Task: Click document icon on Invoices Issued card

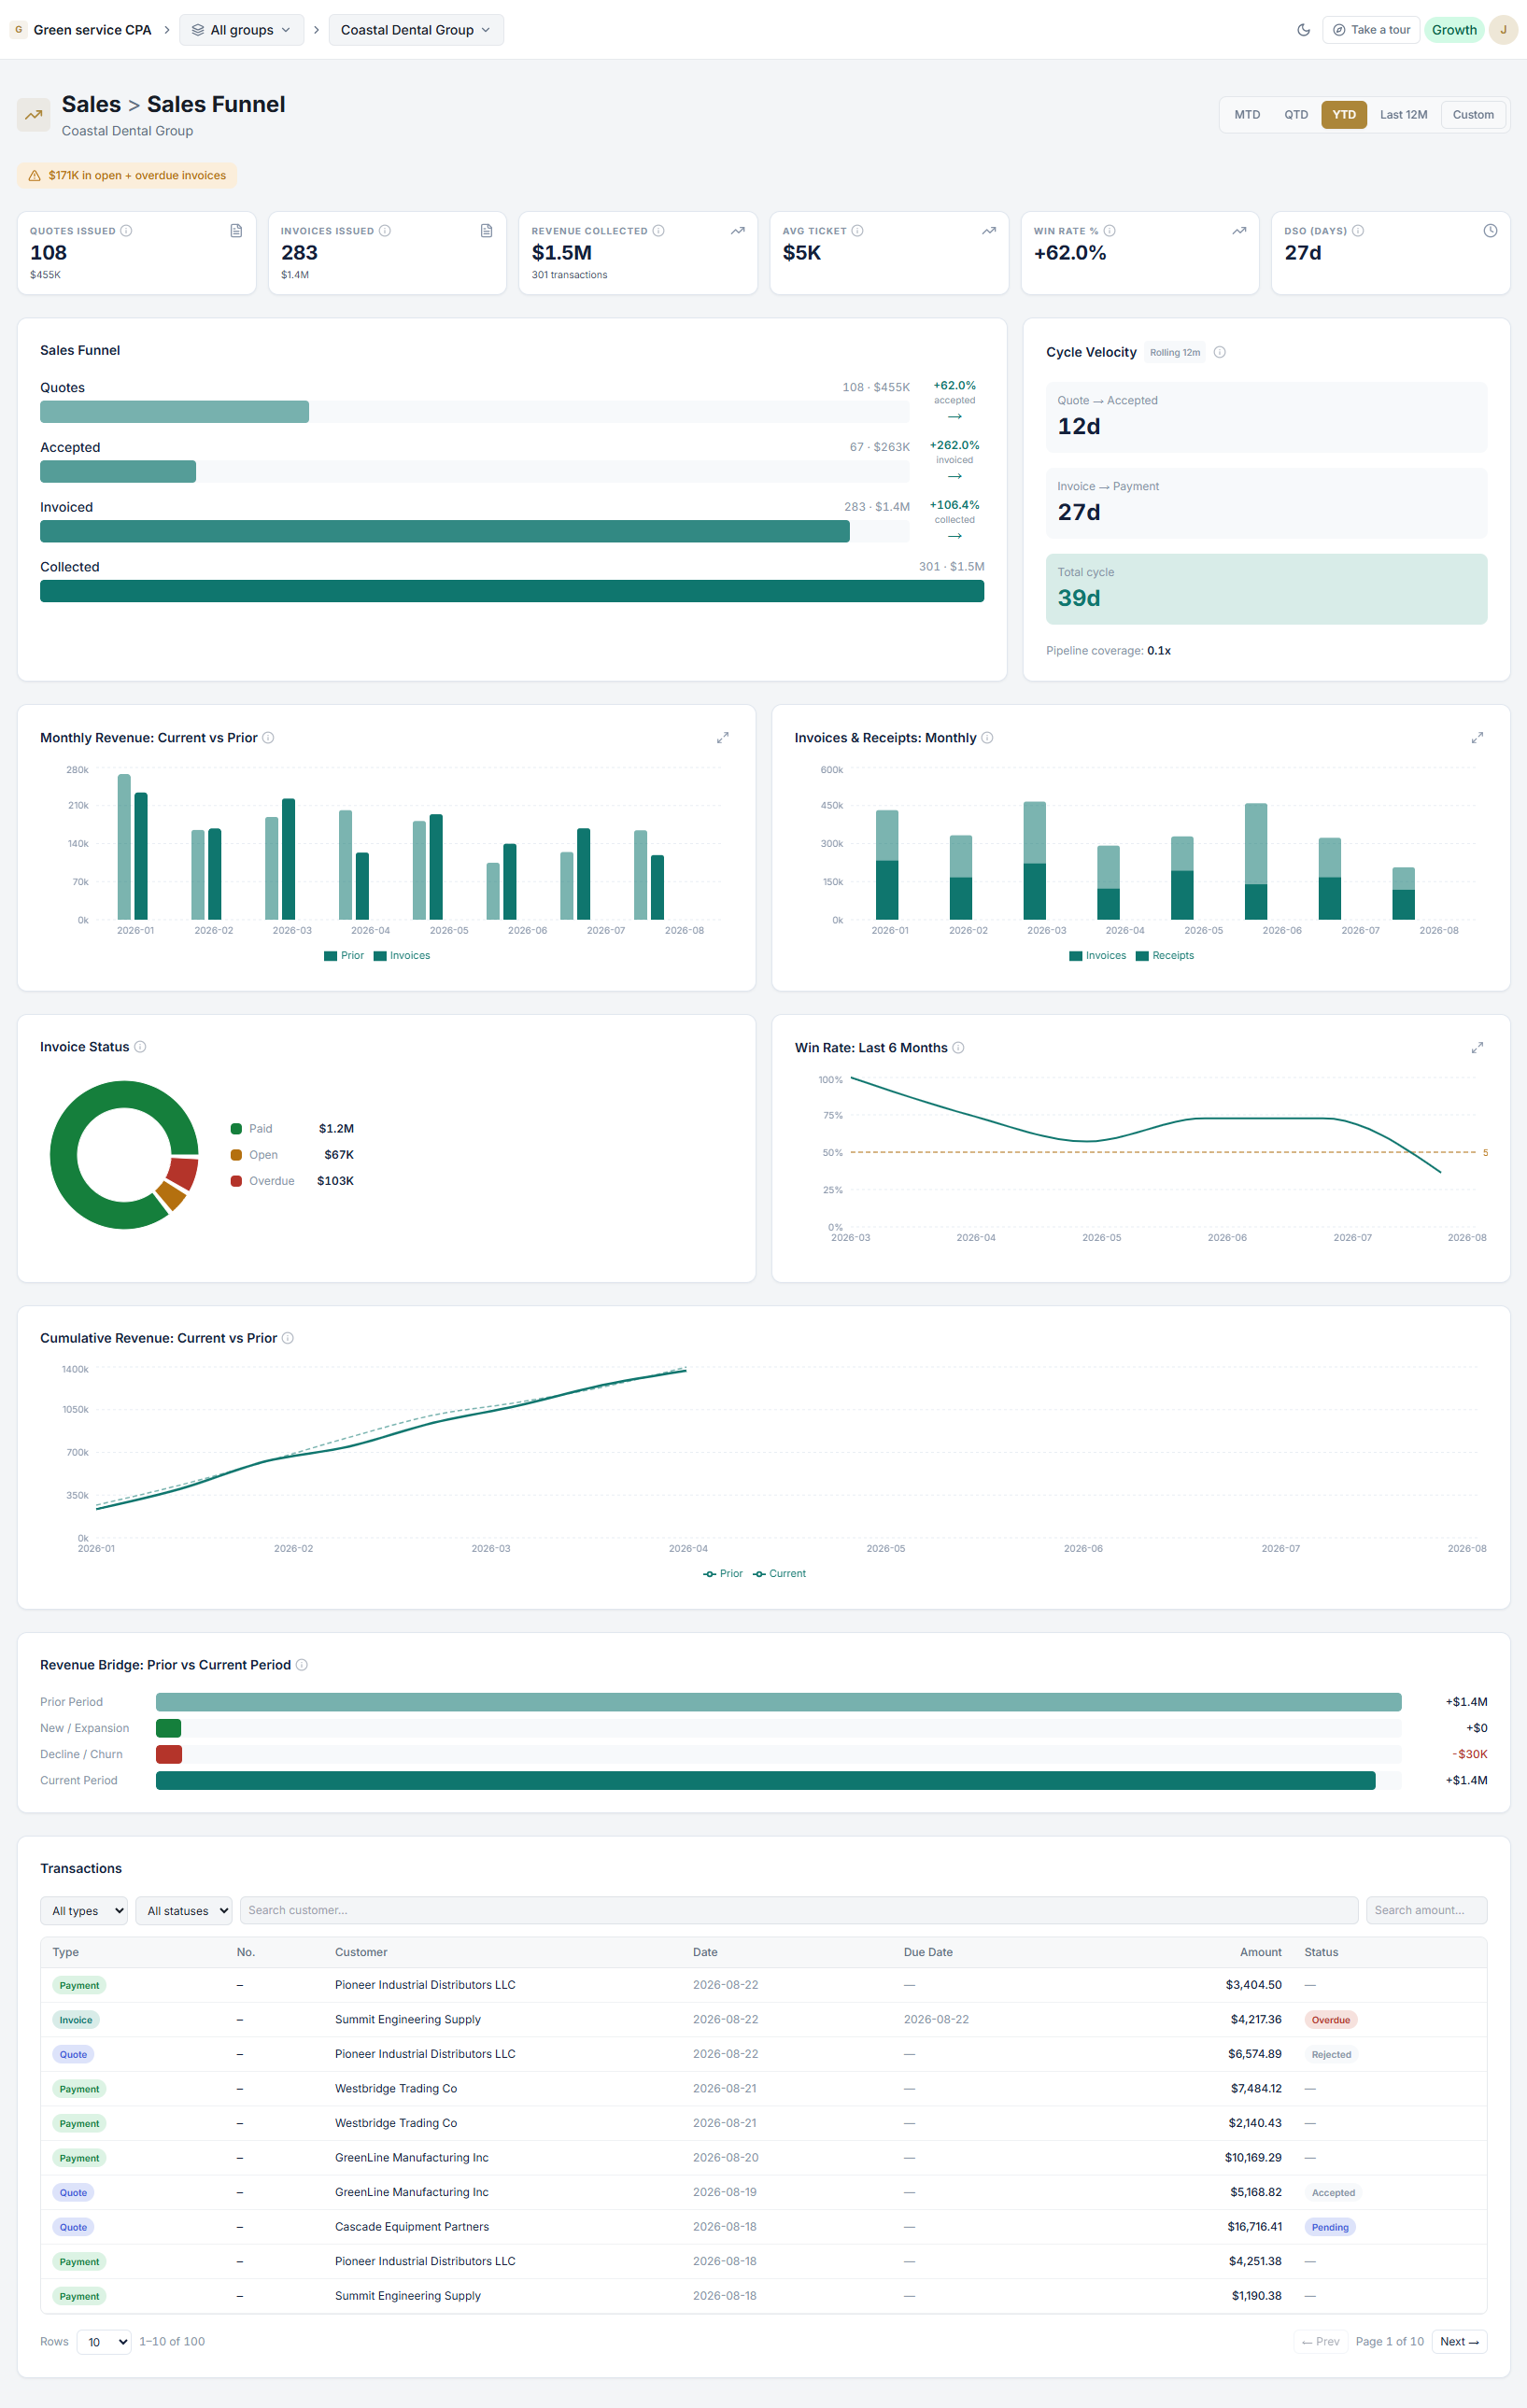Action: (x=487, y=231)
